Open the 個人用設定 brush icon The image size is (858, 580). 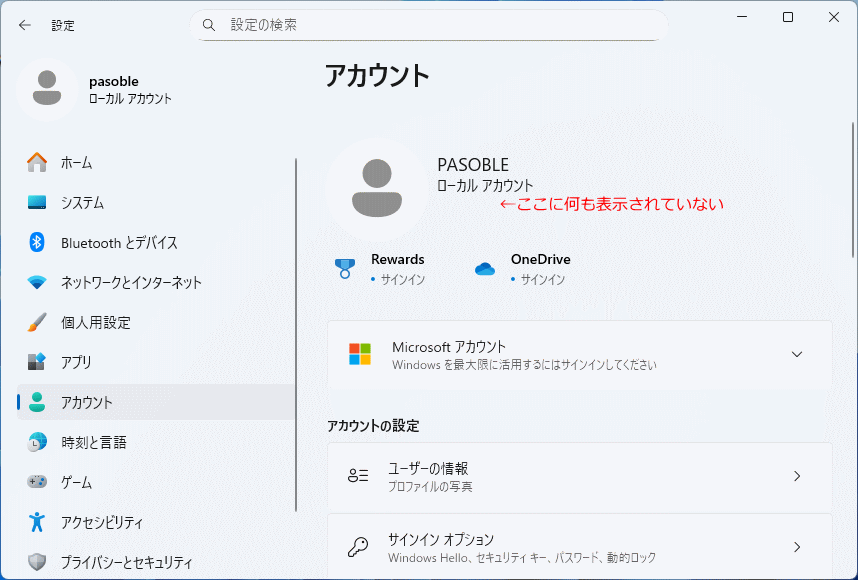click(37, 322)
